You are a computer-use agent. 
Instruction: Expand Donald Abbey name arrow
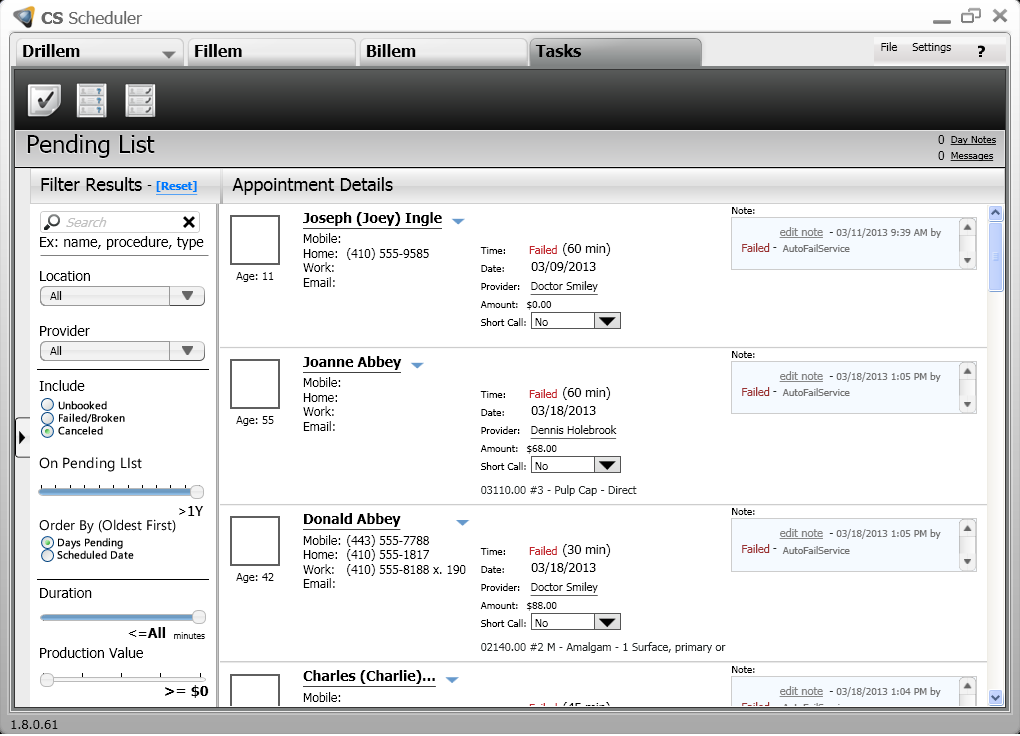[x=463, y=523]
